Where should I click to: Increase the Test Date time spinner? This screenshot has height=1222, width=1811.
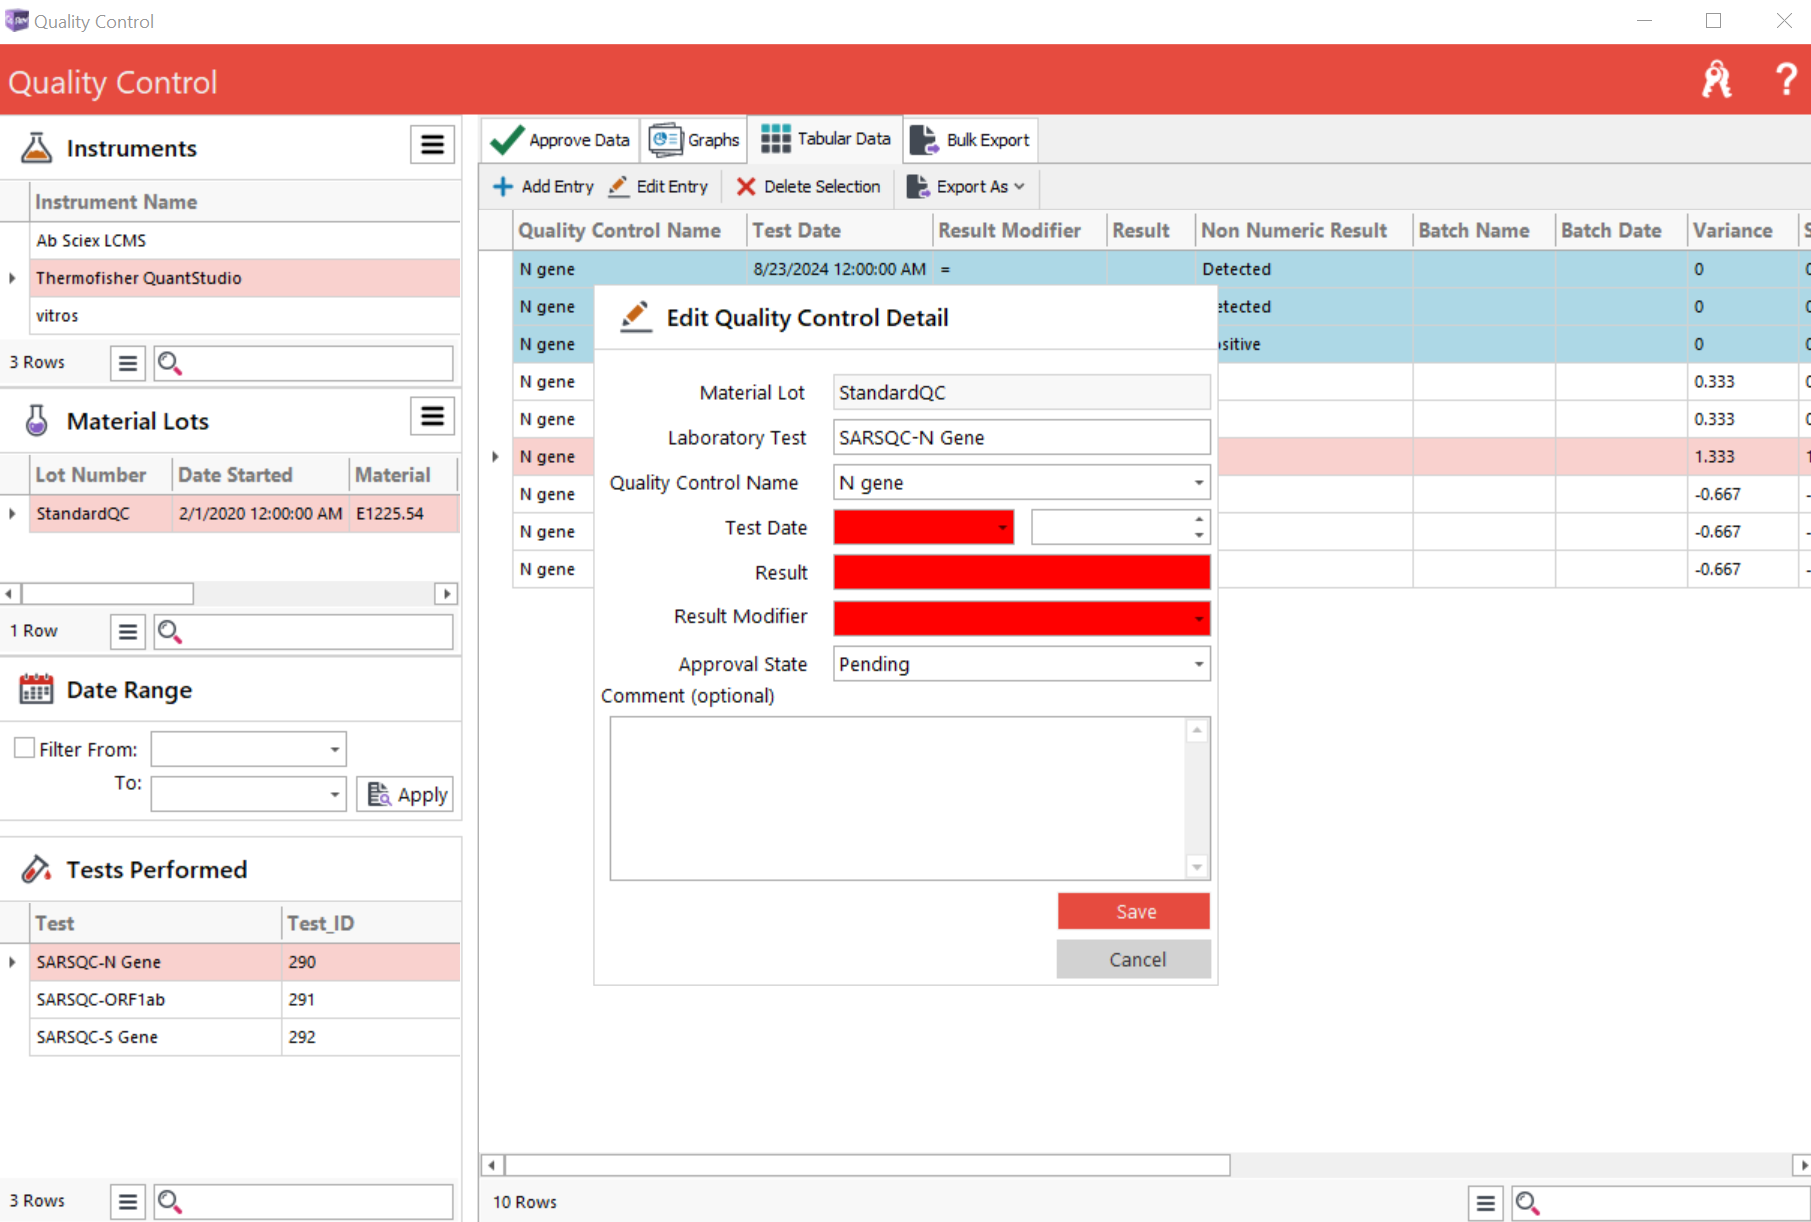coord(1198,519)
